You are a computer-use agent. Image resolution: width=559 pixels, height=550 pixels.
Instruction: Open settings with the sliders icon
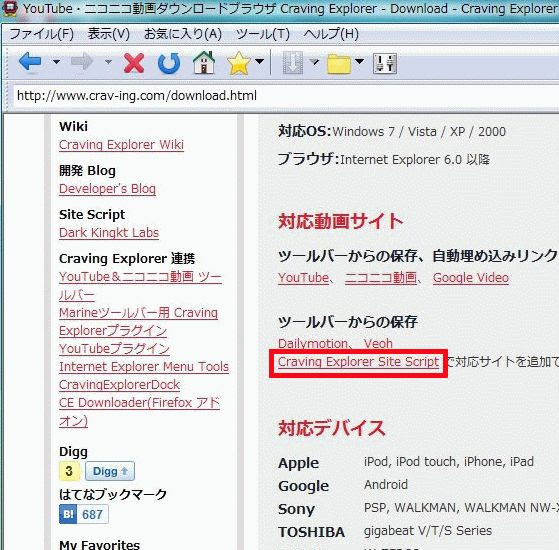point(385,63)
